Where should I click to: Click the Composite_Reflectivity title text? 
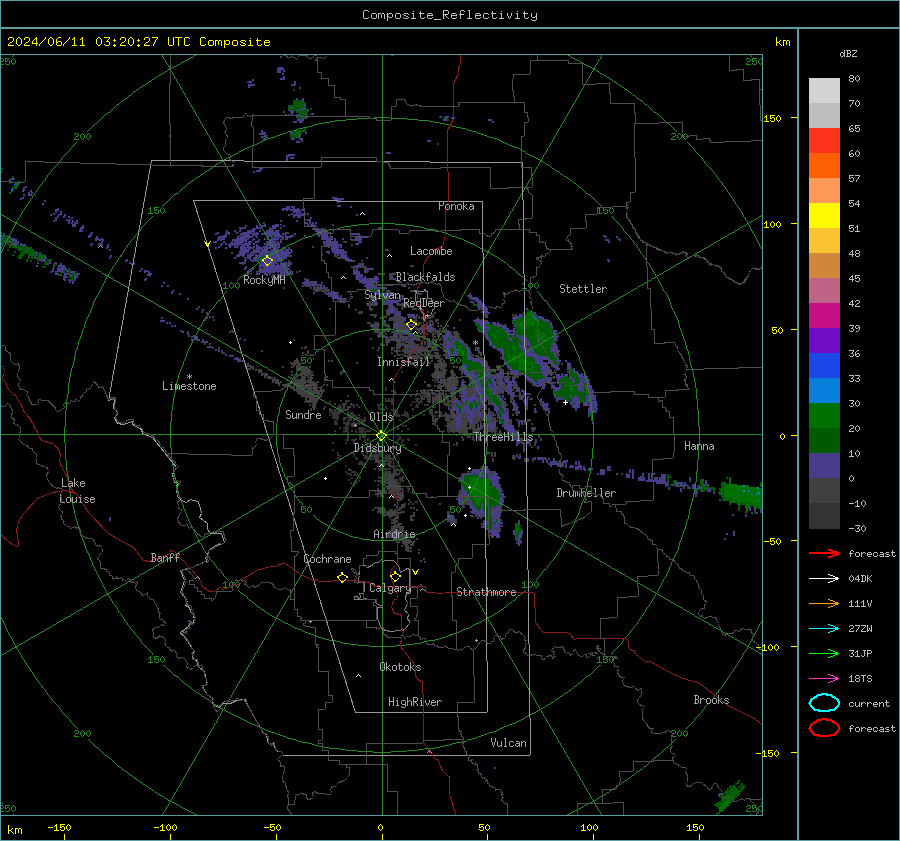449,15
